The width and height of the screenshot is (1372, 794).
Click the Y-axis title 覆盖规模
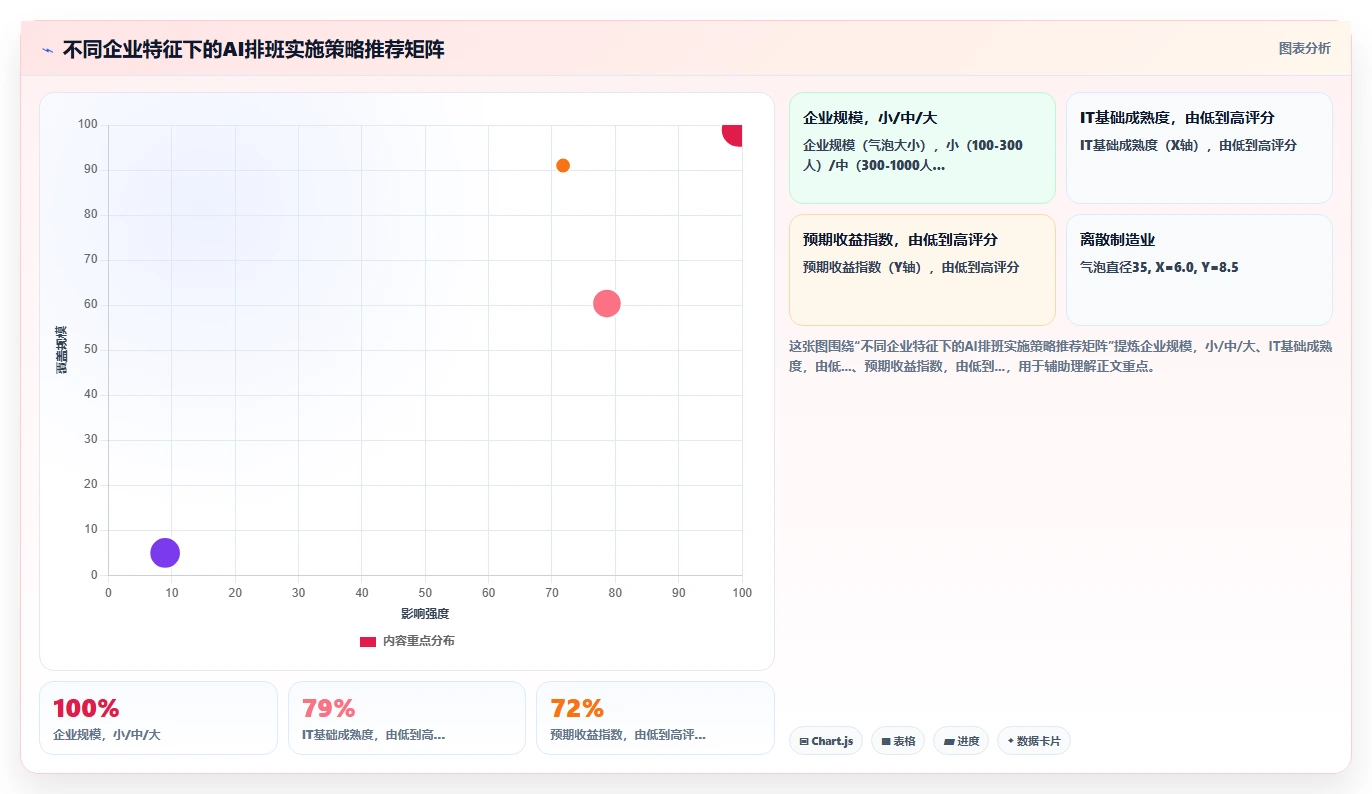[x=61, y=350]
